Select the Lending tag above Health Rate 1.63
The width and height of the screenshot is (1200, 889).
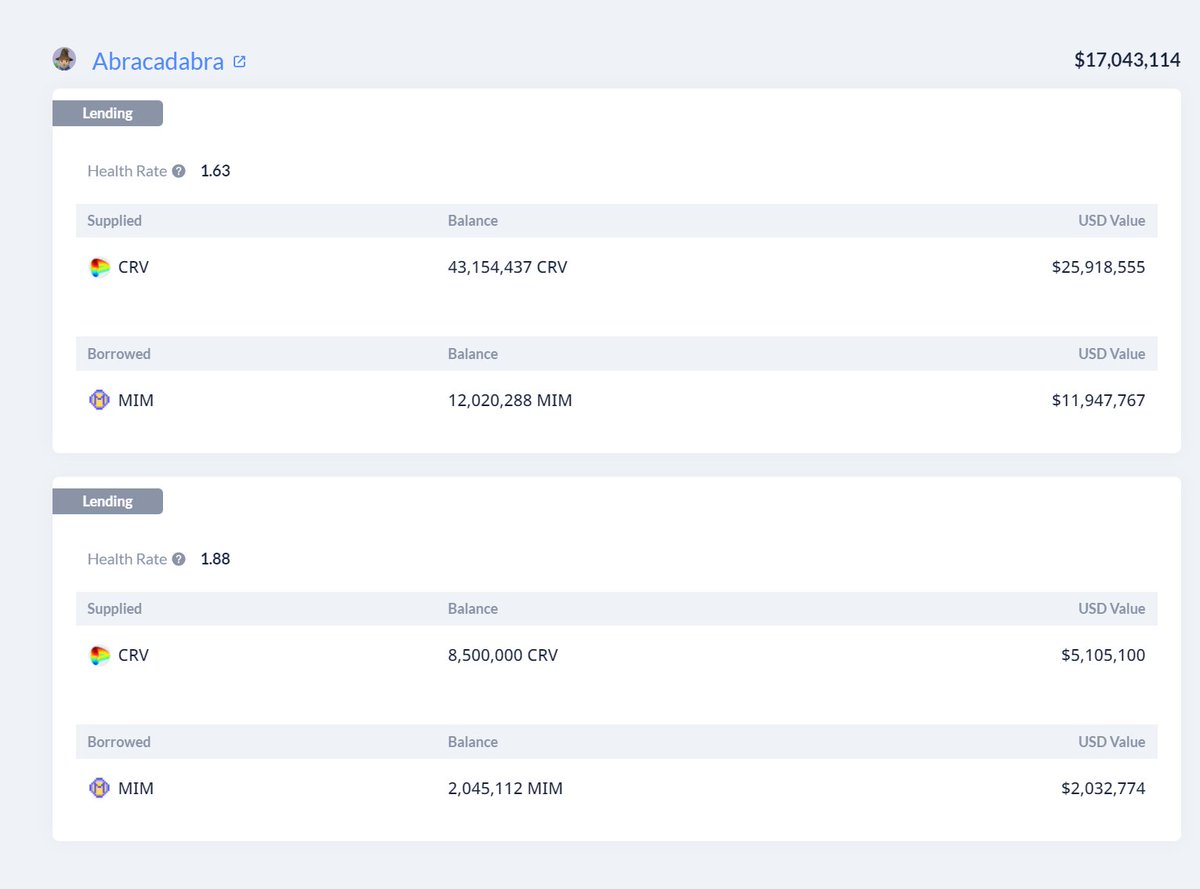coord(107,113)
